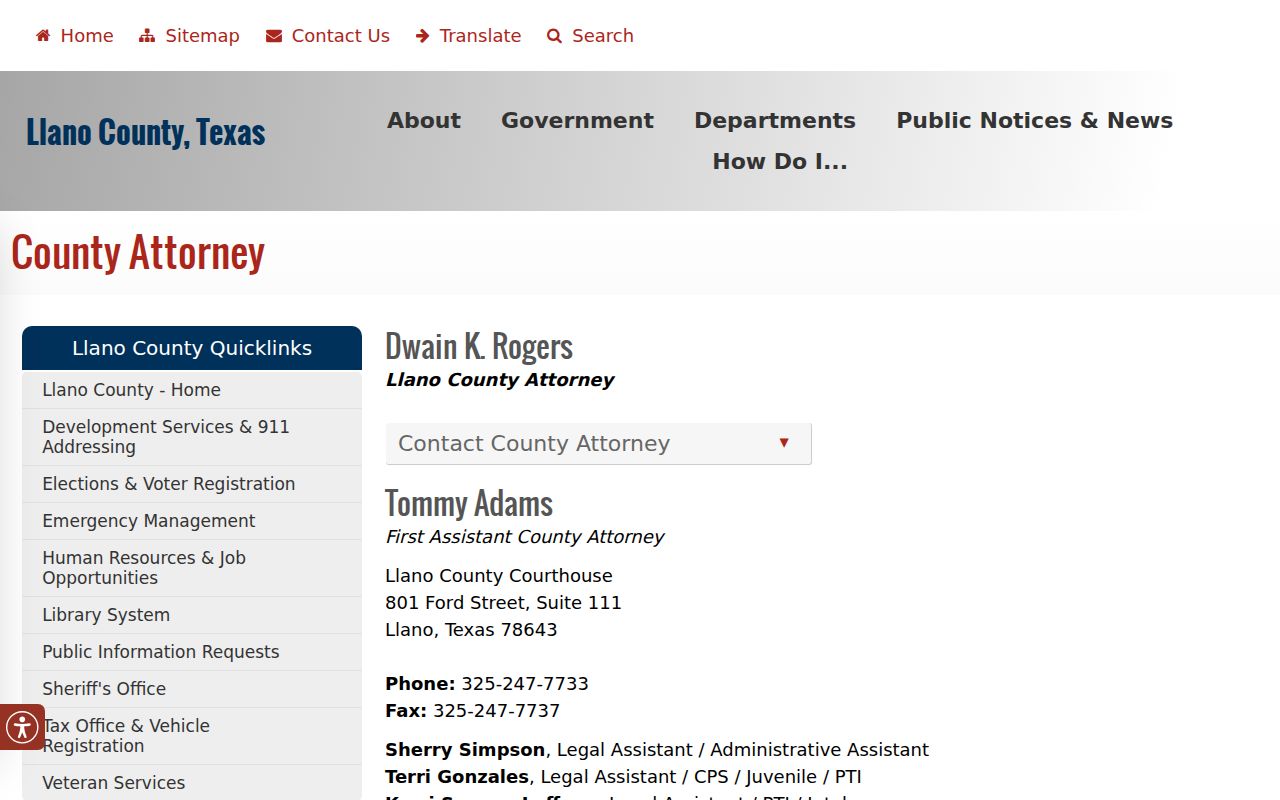
Task: Click the Terri Gonzales staff name
Action: click(x=457, y=777)
